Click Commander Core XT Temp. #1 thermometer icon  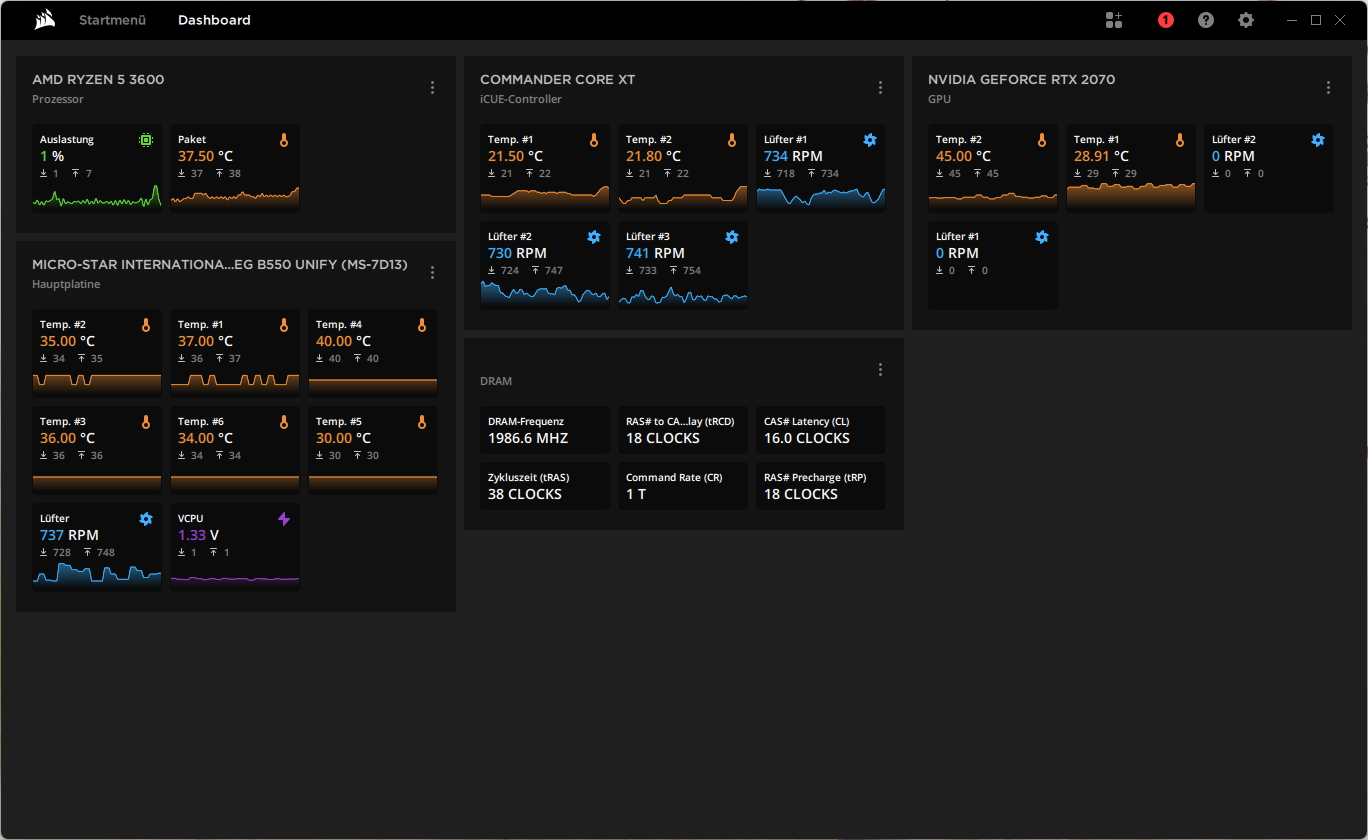click(594, 140)
